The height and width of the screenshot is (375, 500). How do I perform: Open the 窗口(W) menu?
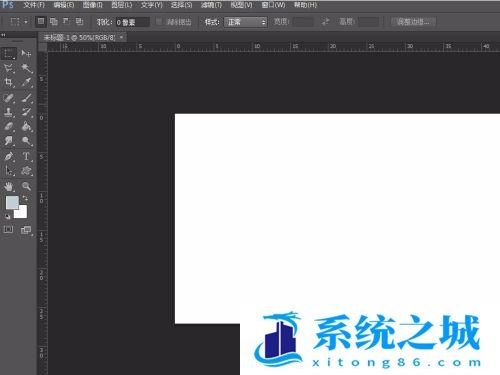coord(273,5)
